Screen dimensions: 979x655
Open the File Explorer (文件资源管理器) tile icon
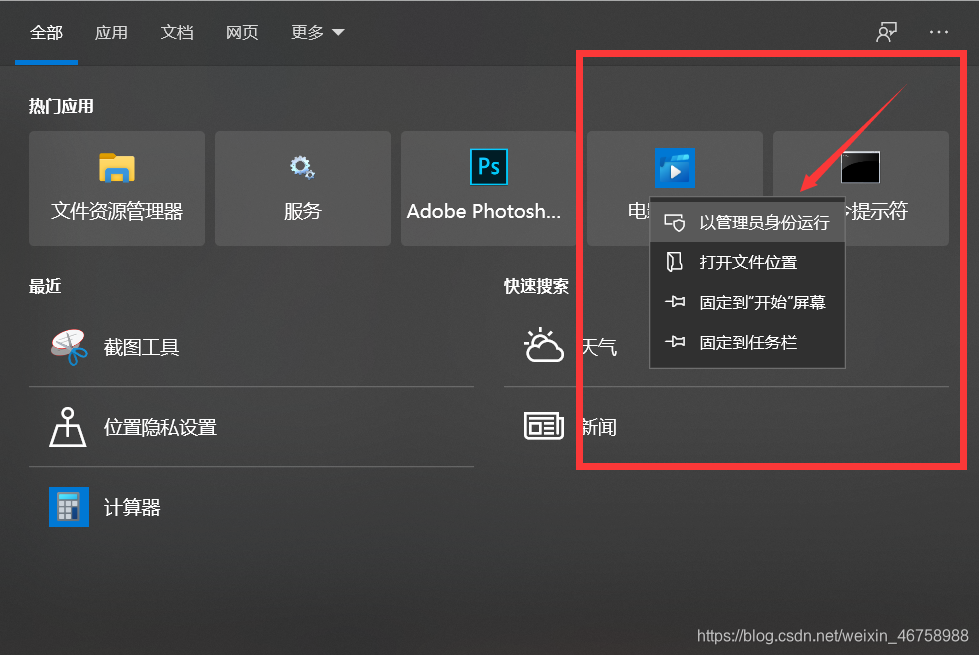[x=117, y=167]
